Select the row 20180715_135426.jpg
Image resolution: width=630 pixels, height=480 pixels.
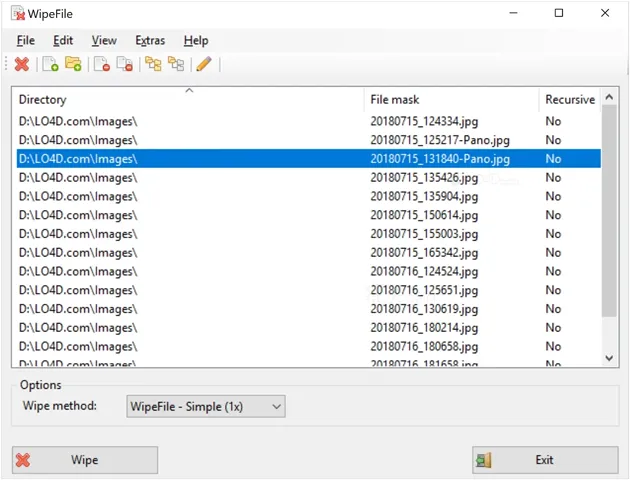(309, 178)
